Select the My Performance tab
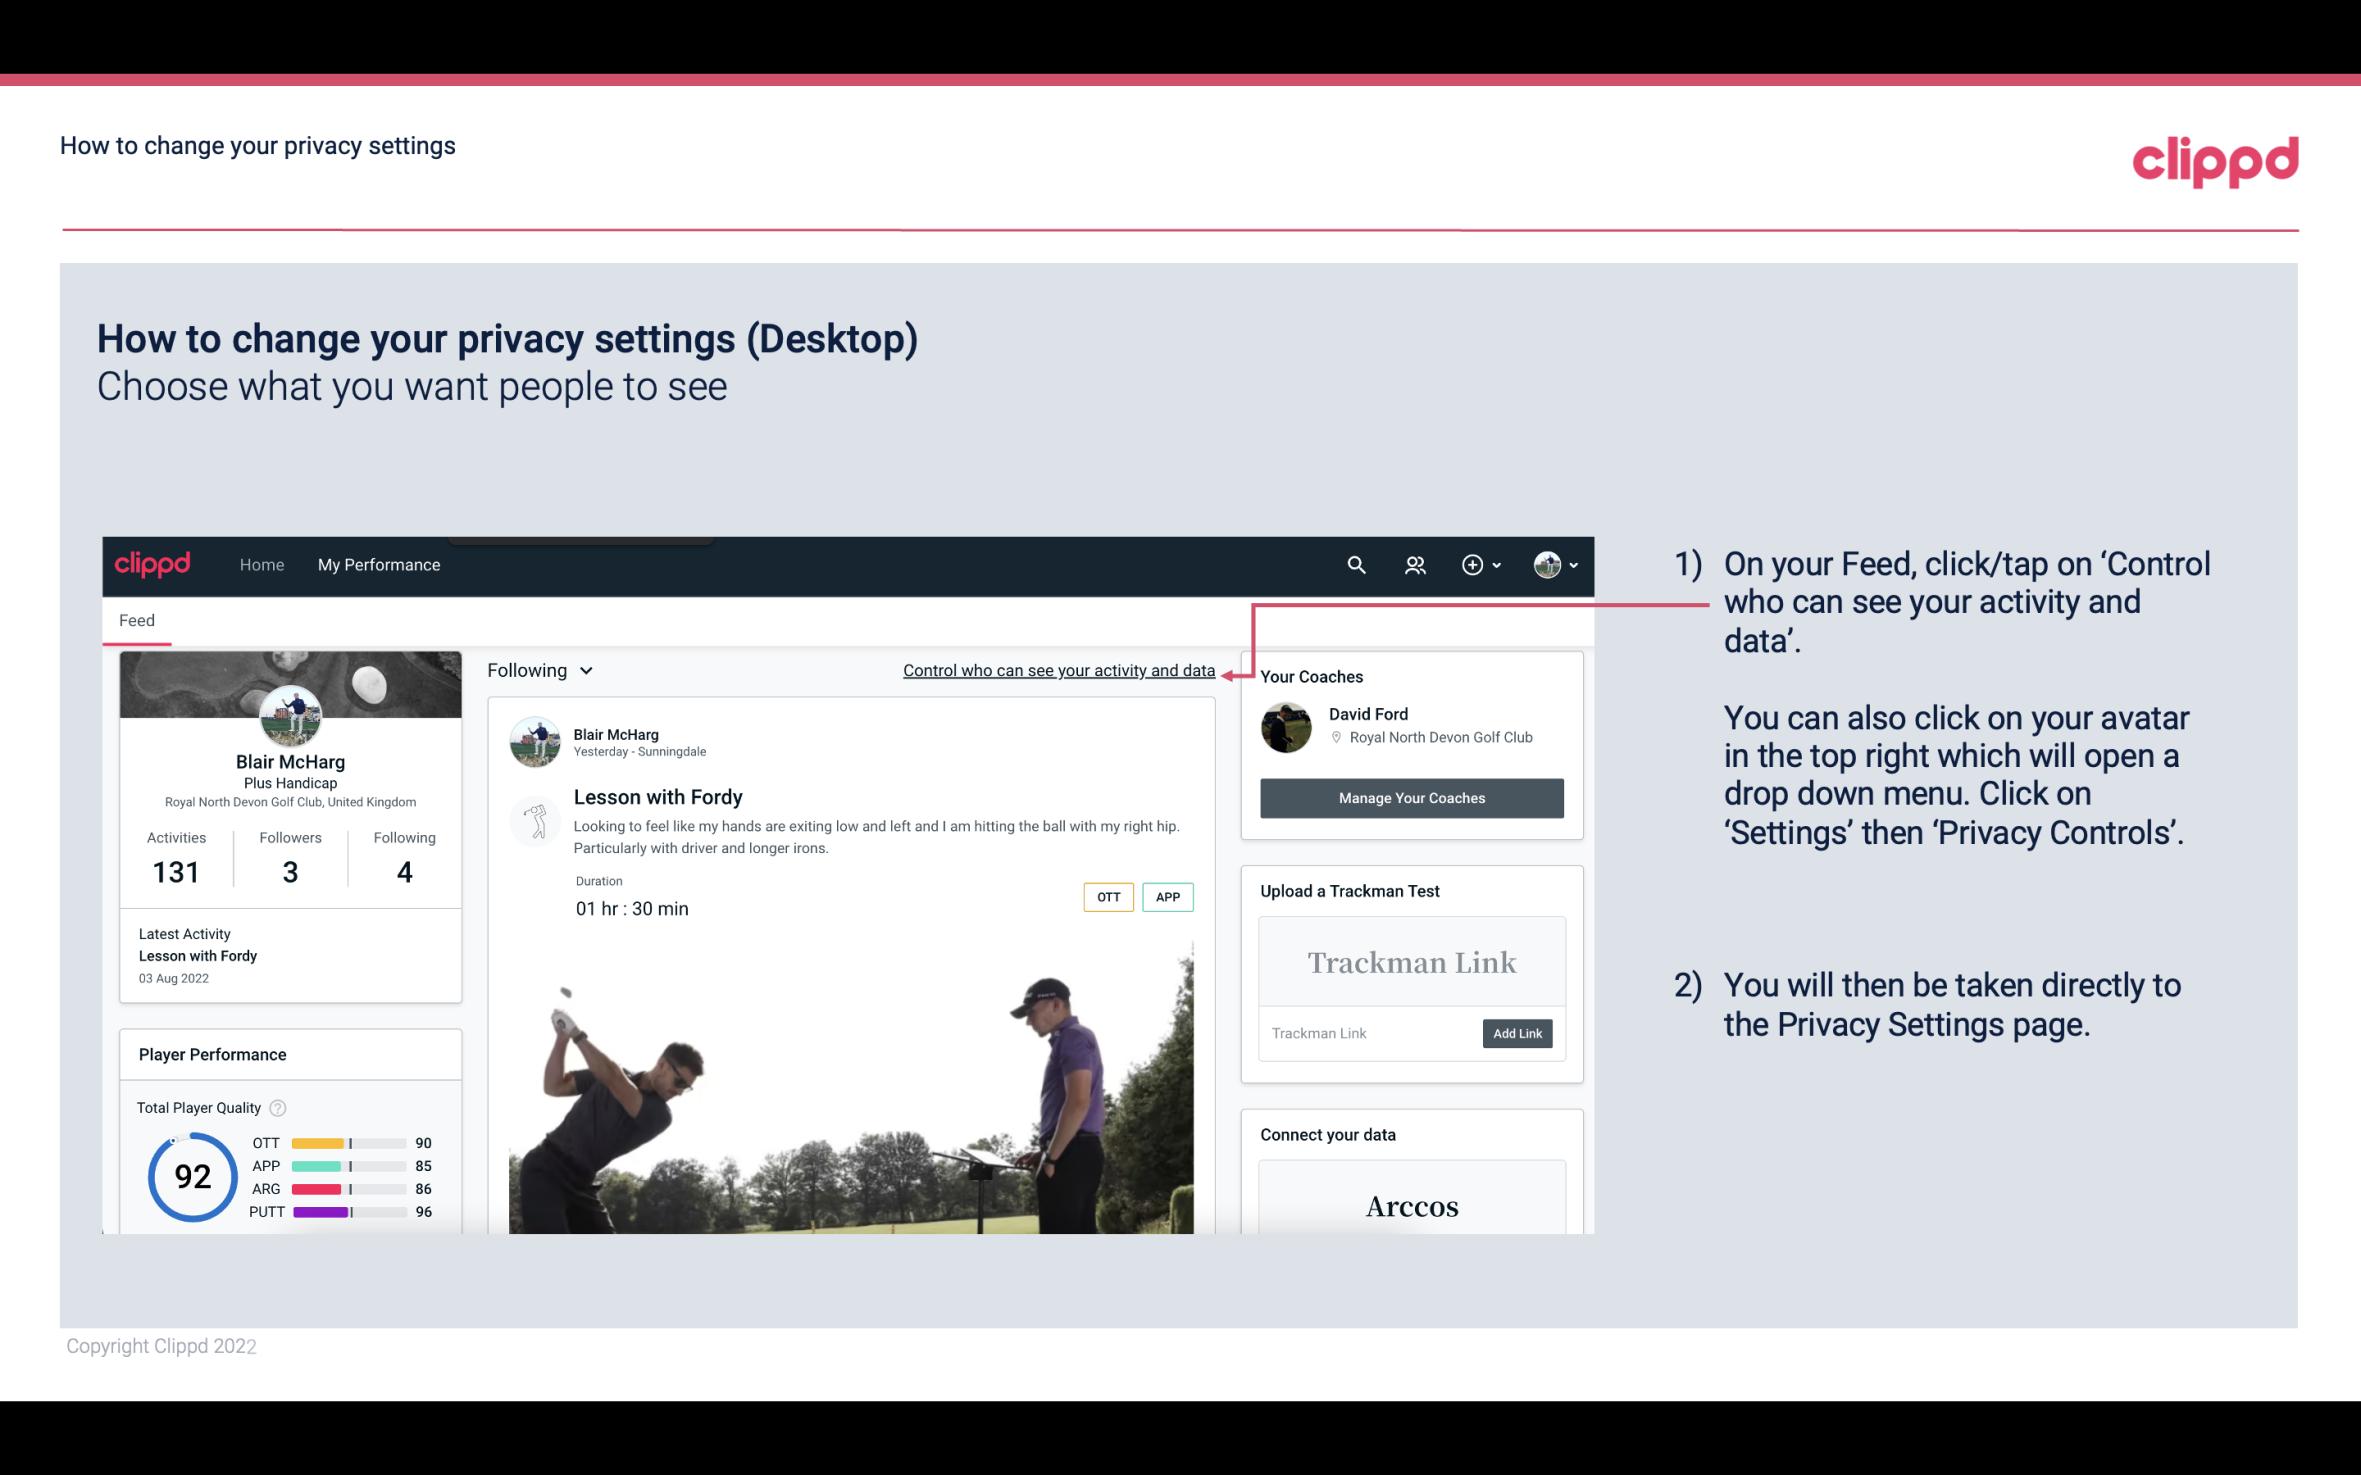This screenshot has width=2361, height=1475. [x=377, y=564]
